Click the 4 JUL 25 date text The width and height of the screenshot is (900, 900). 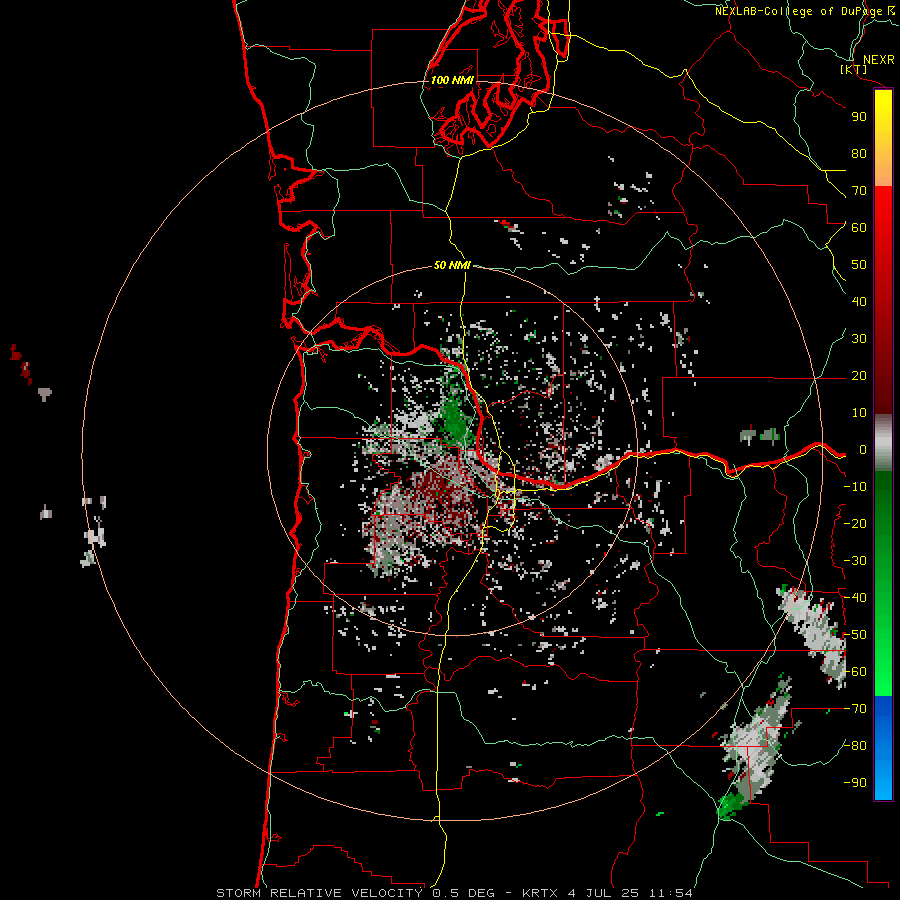604,893
